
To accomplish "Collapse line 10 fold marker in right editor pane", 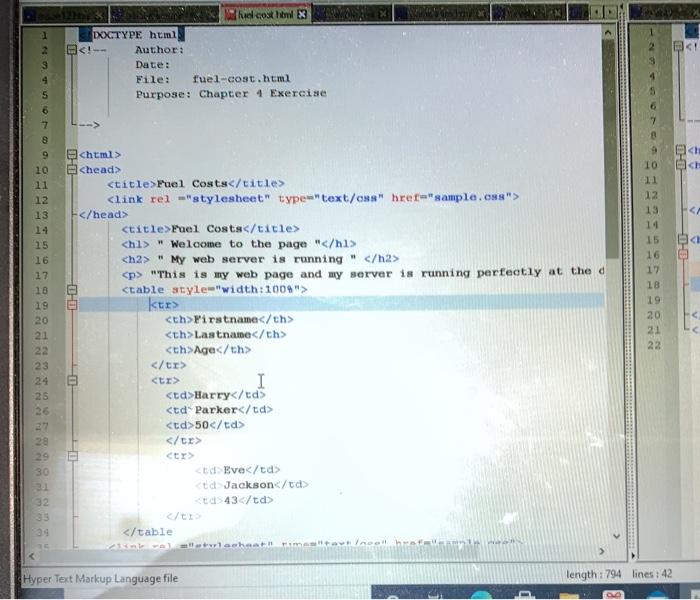I will [x=681, y=165].
